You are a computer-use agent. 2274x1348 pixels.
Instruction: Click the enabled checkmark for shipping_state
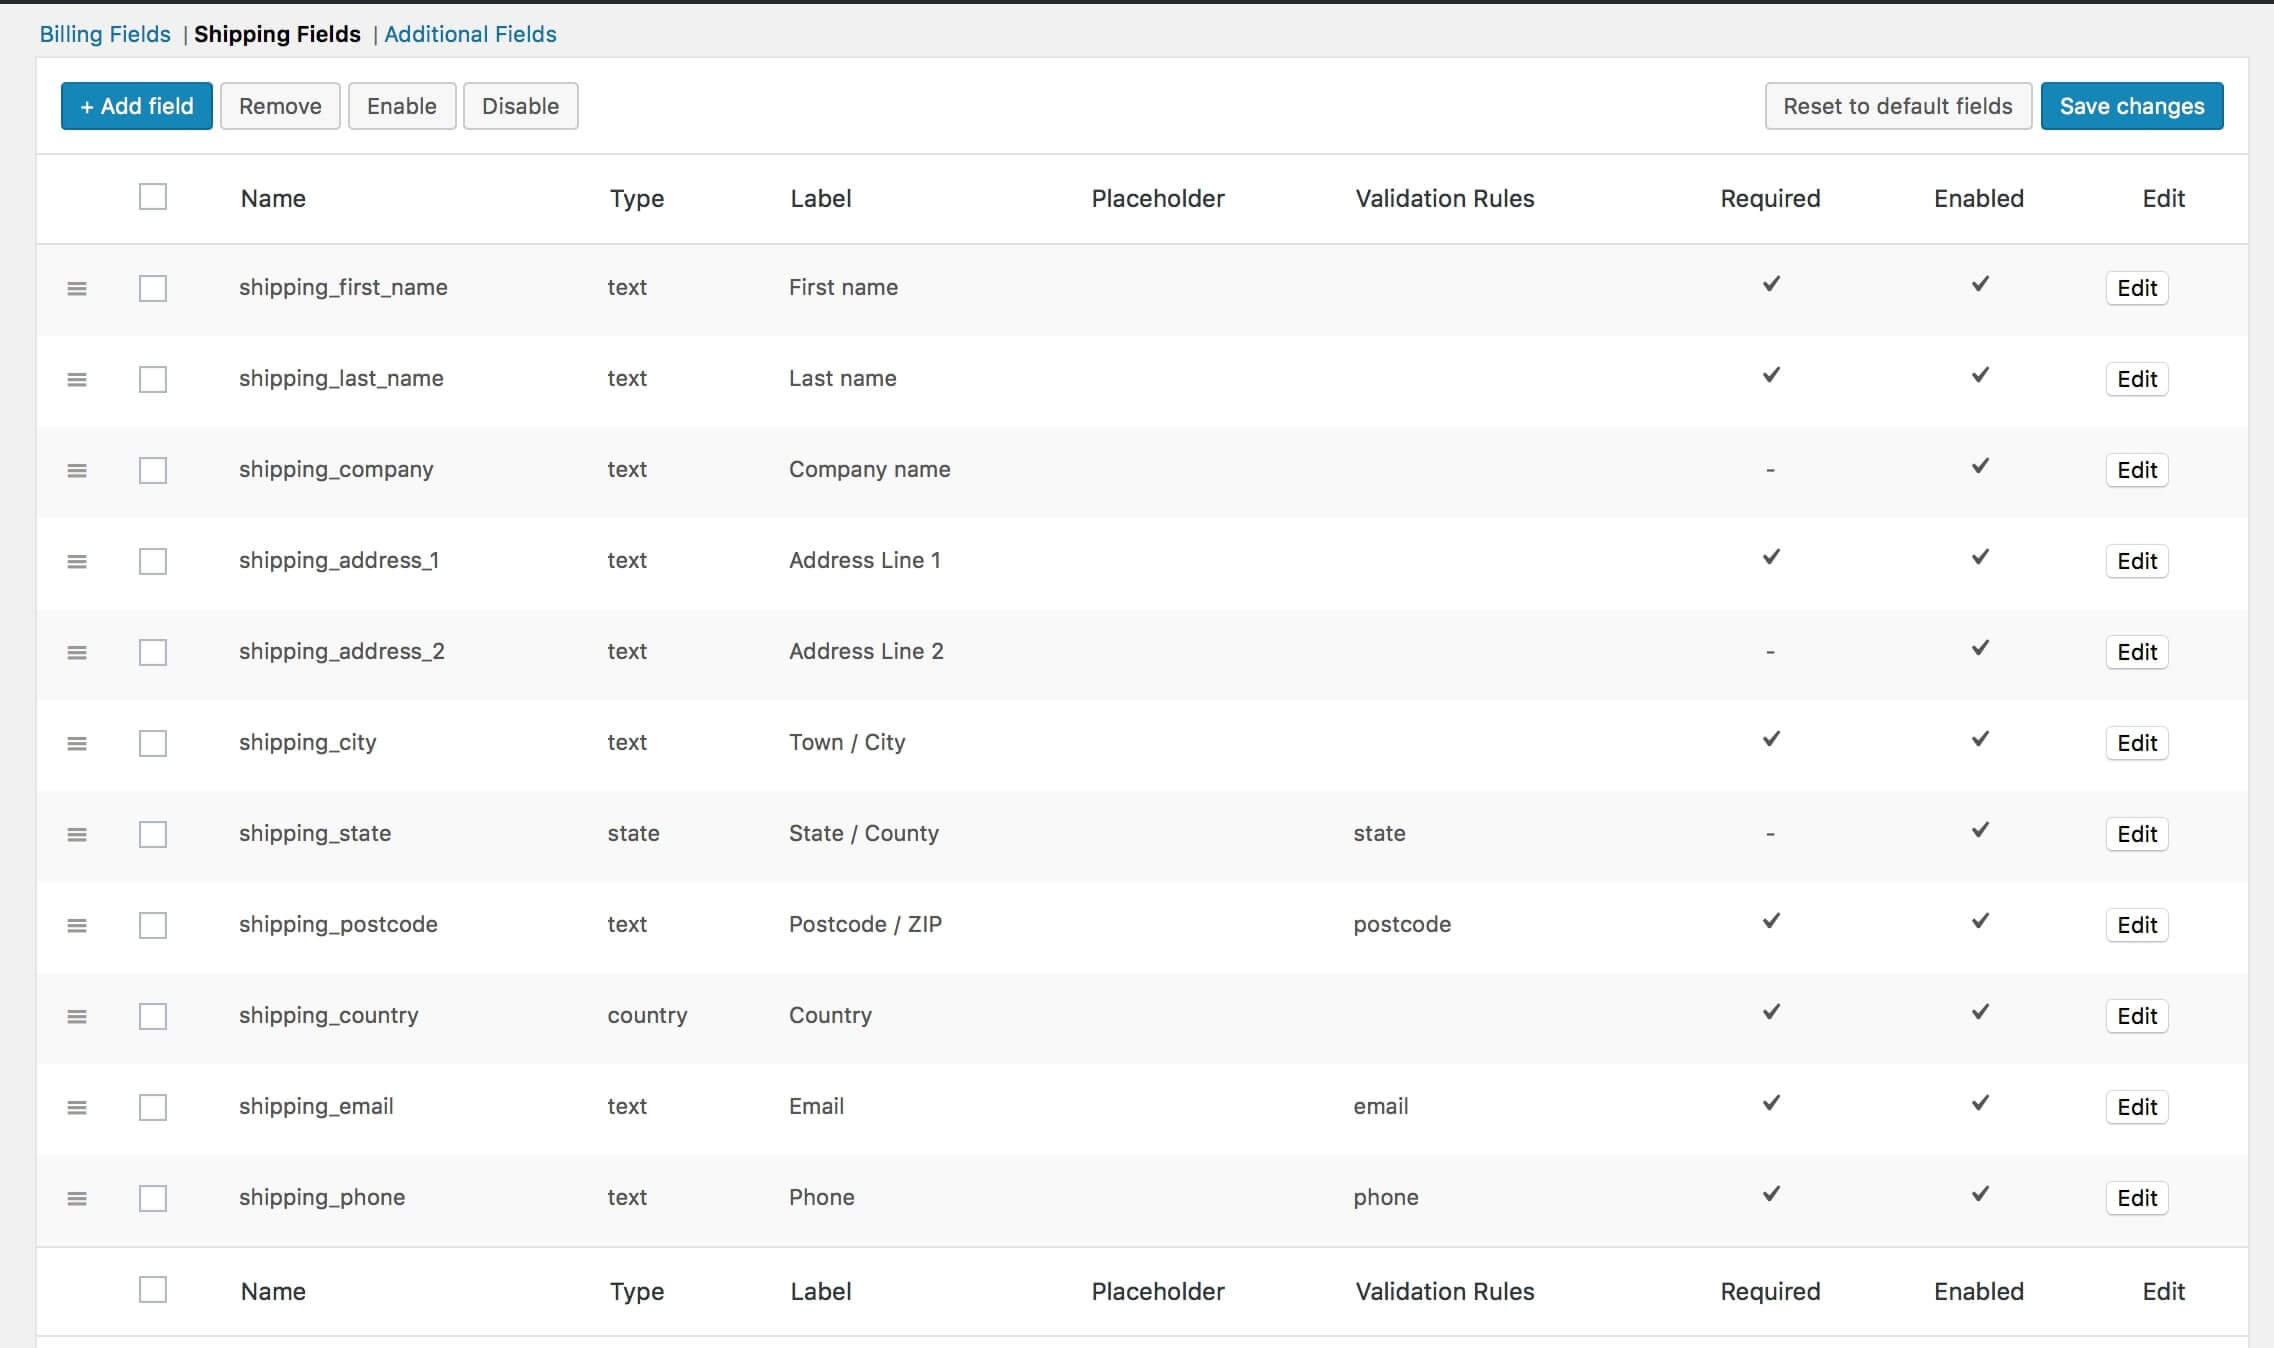[1980, 830]
